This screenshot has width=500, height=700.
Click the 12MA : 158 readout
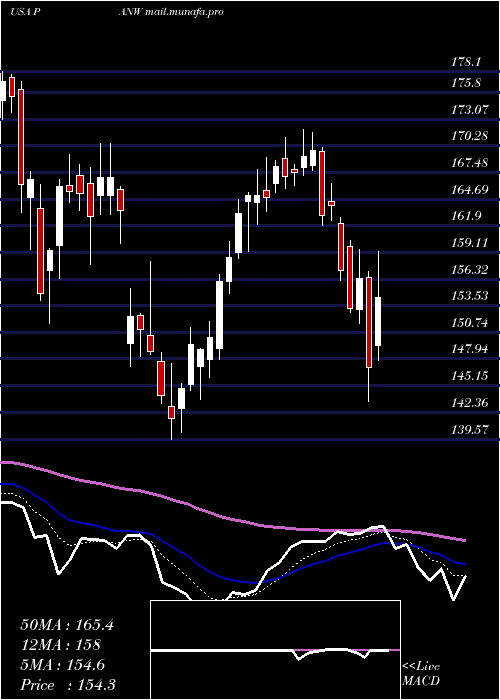point(61,645)
